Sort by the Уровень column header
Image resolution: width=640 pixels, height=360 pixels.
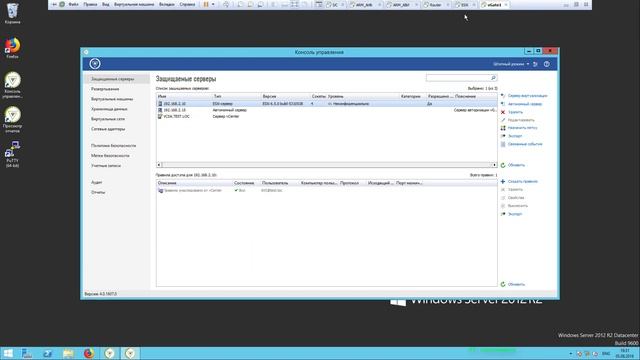click(362, 96)
